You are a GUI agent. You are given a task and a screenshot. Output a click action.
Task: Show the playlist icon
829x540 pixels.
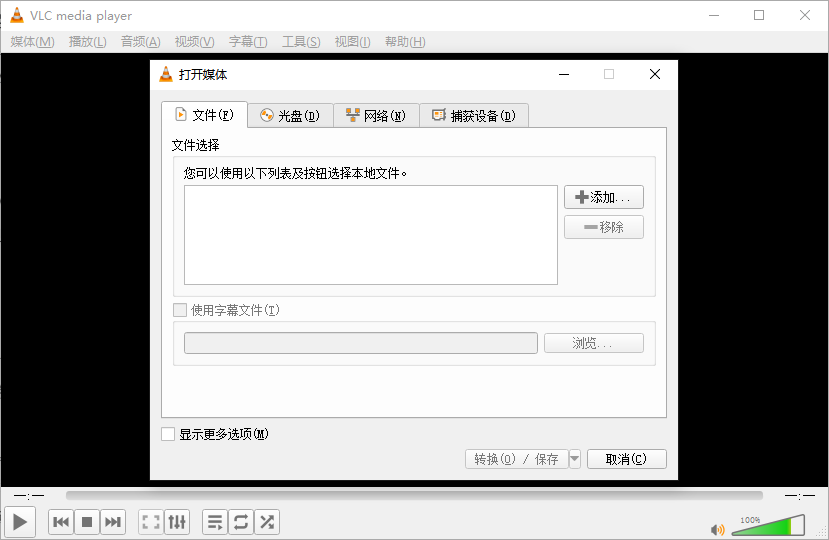215,522
